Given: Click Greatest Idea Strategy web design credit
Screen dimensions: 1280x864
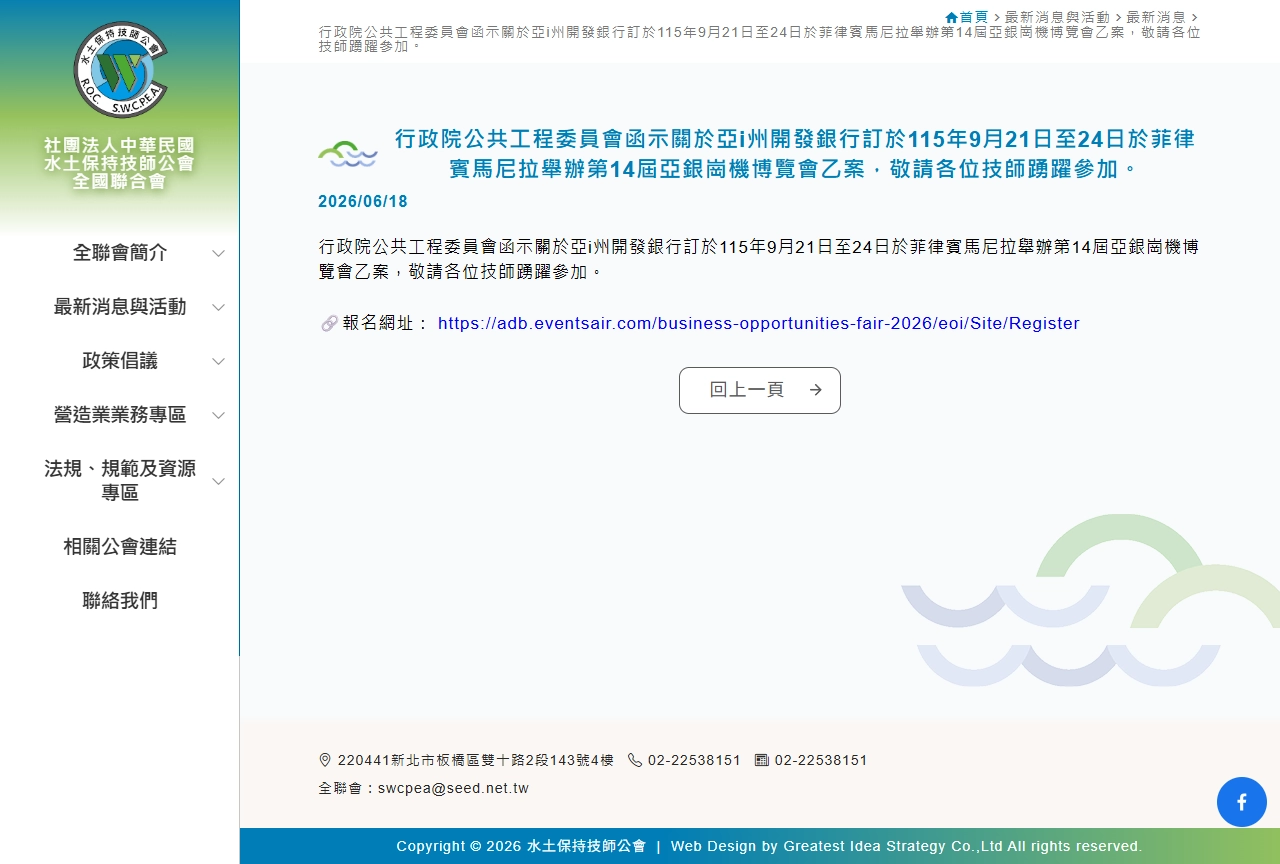Looking at the screenshot, I should tap(906, 846).
